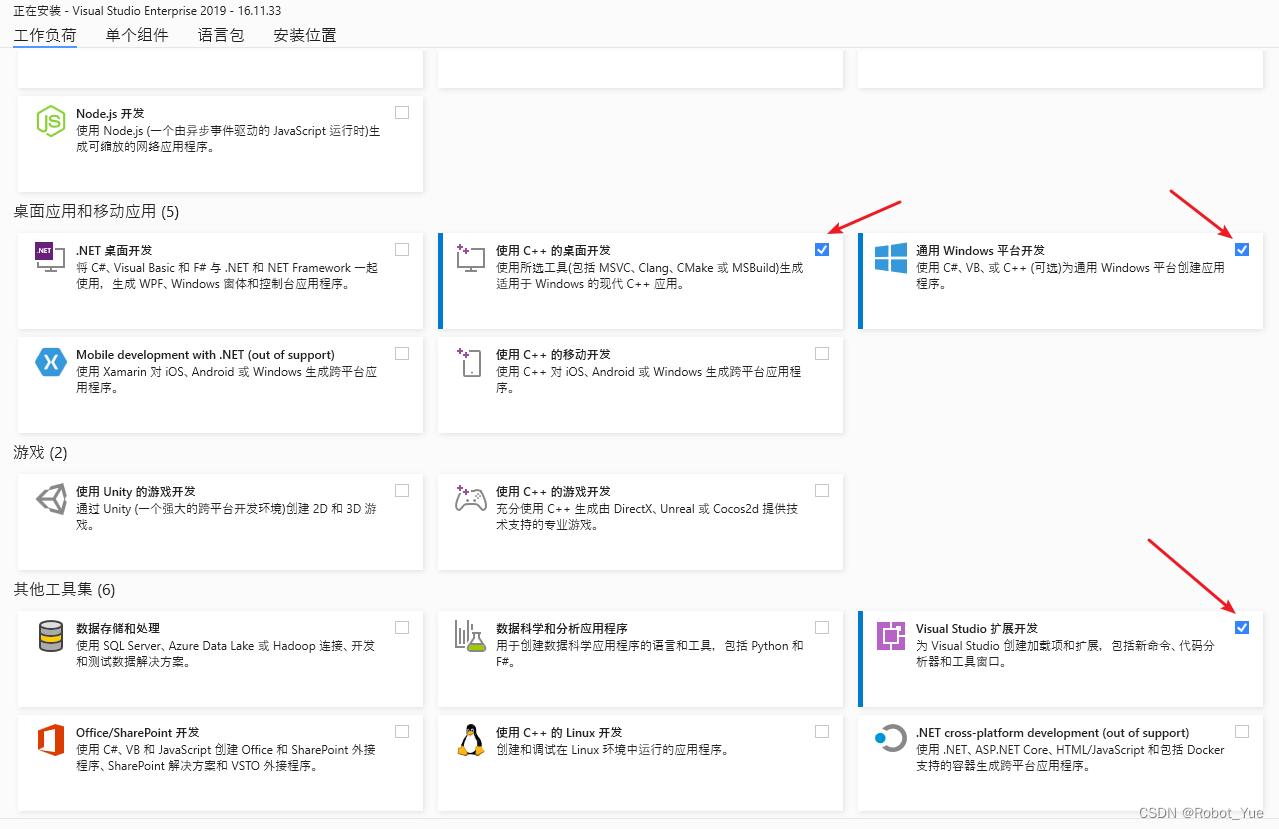Click the 其他工具集 (6) section heading
Viewport: 1279px width, 829px height.
coord(64,589)
